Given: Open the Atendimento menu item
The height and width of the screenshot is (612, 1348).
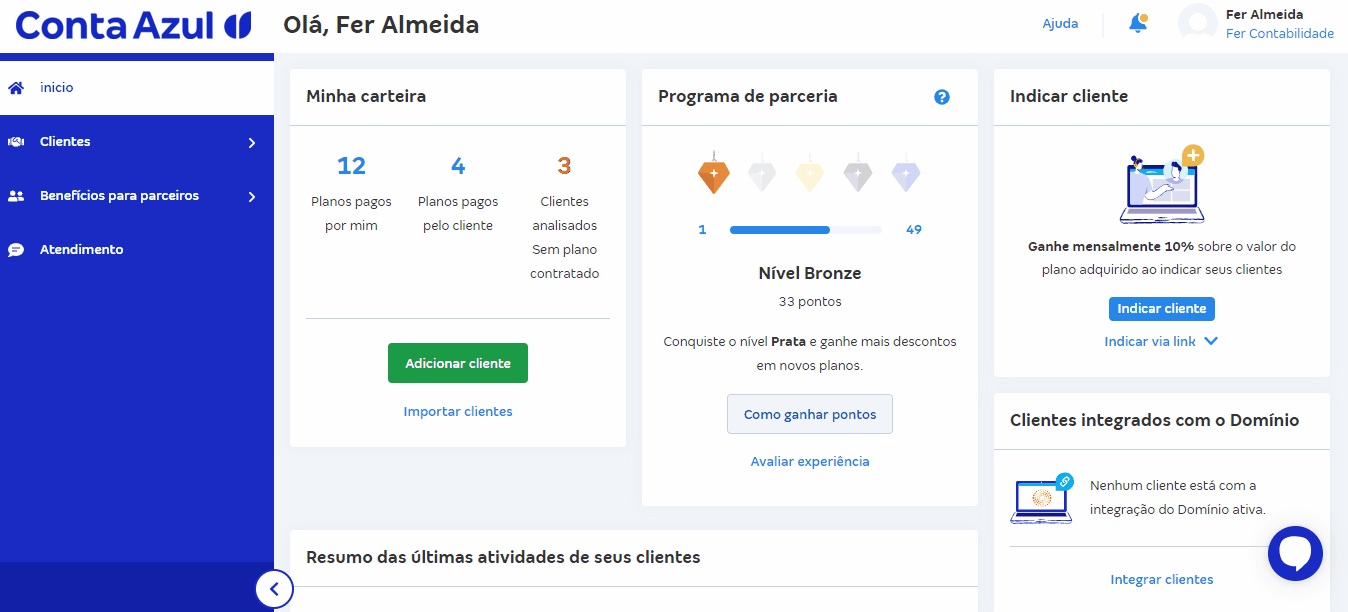Looking at the screenshot, I should tap(81, 250).
